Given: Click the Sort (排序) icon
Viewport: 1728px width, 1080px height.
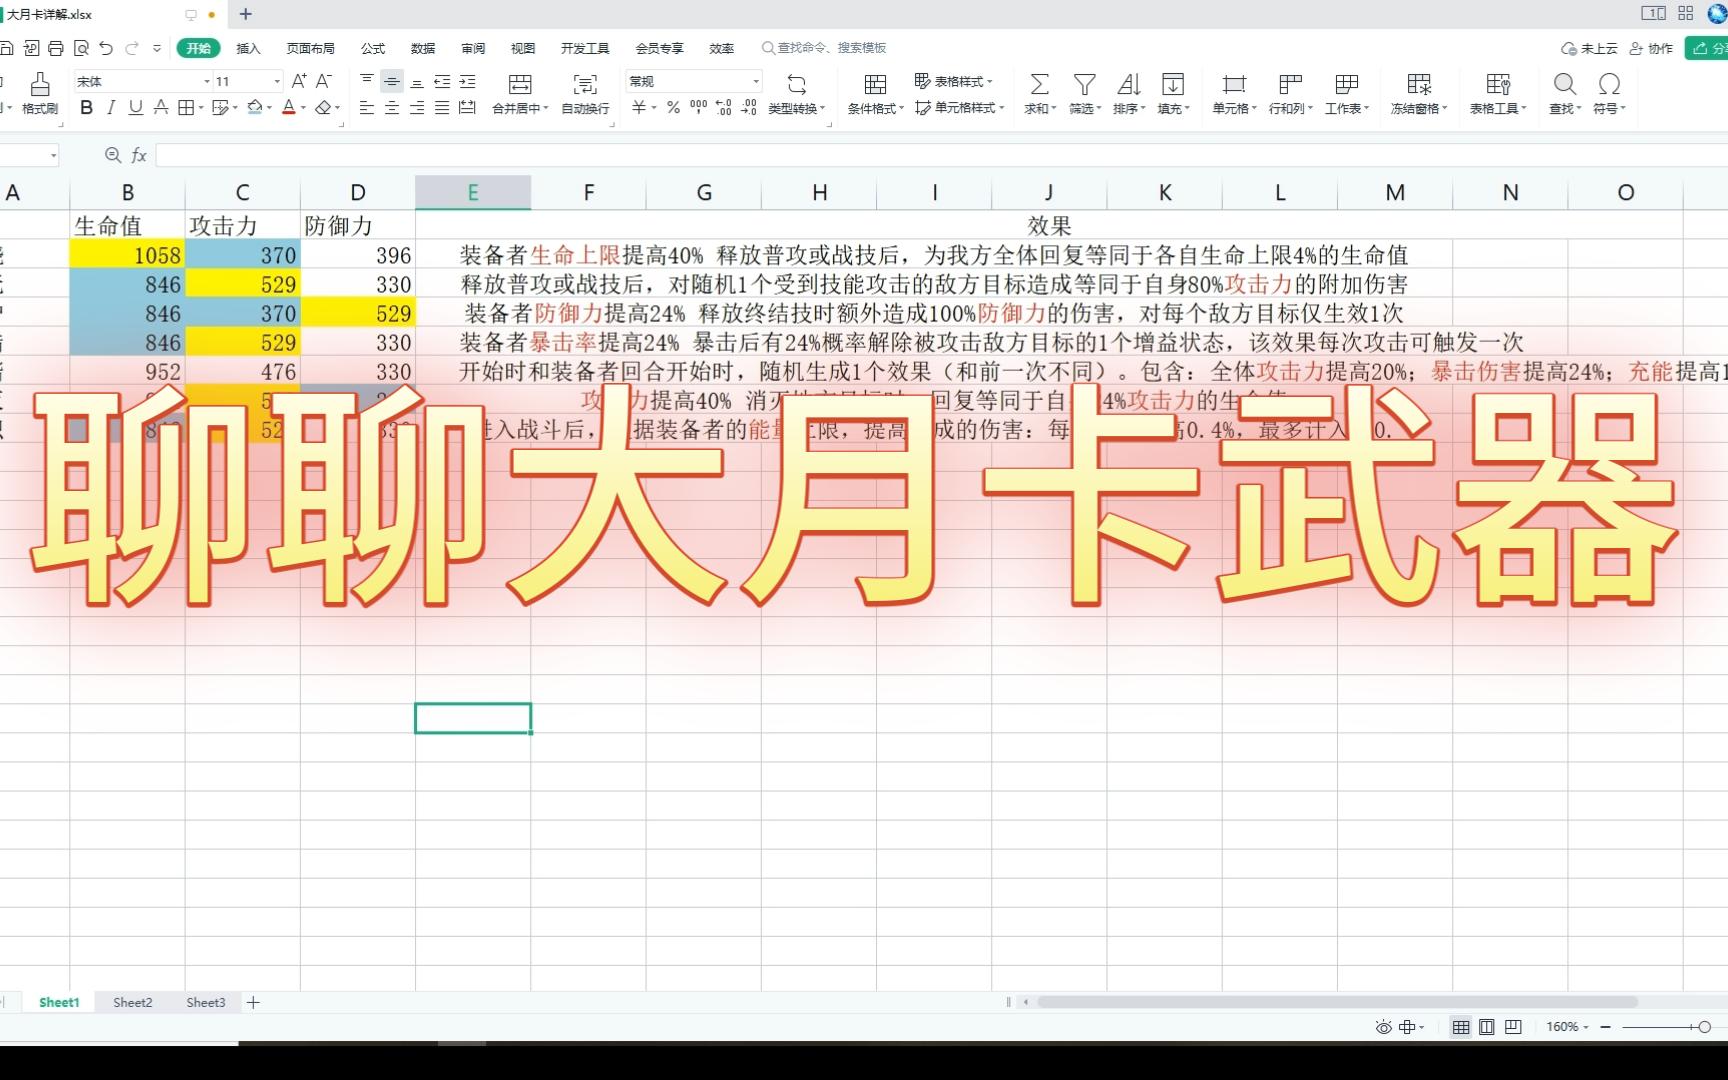Looking at the screenshot, I should tap(1129, 83).
